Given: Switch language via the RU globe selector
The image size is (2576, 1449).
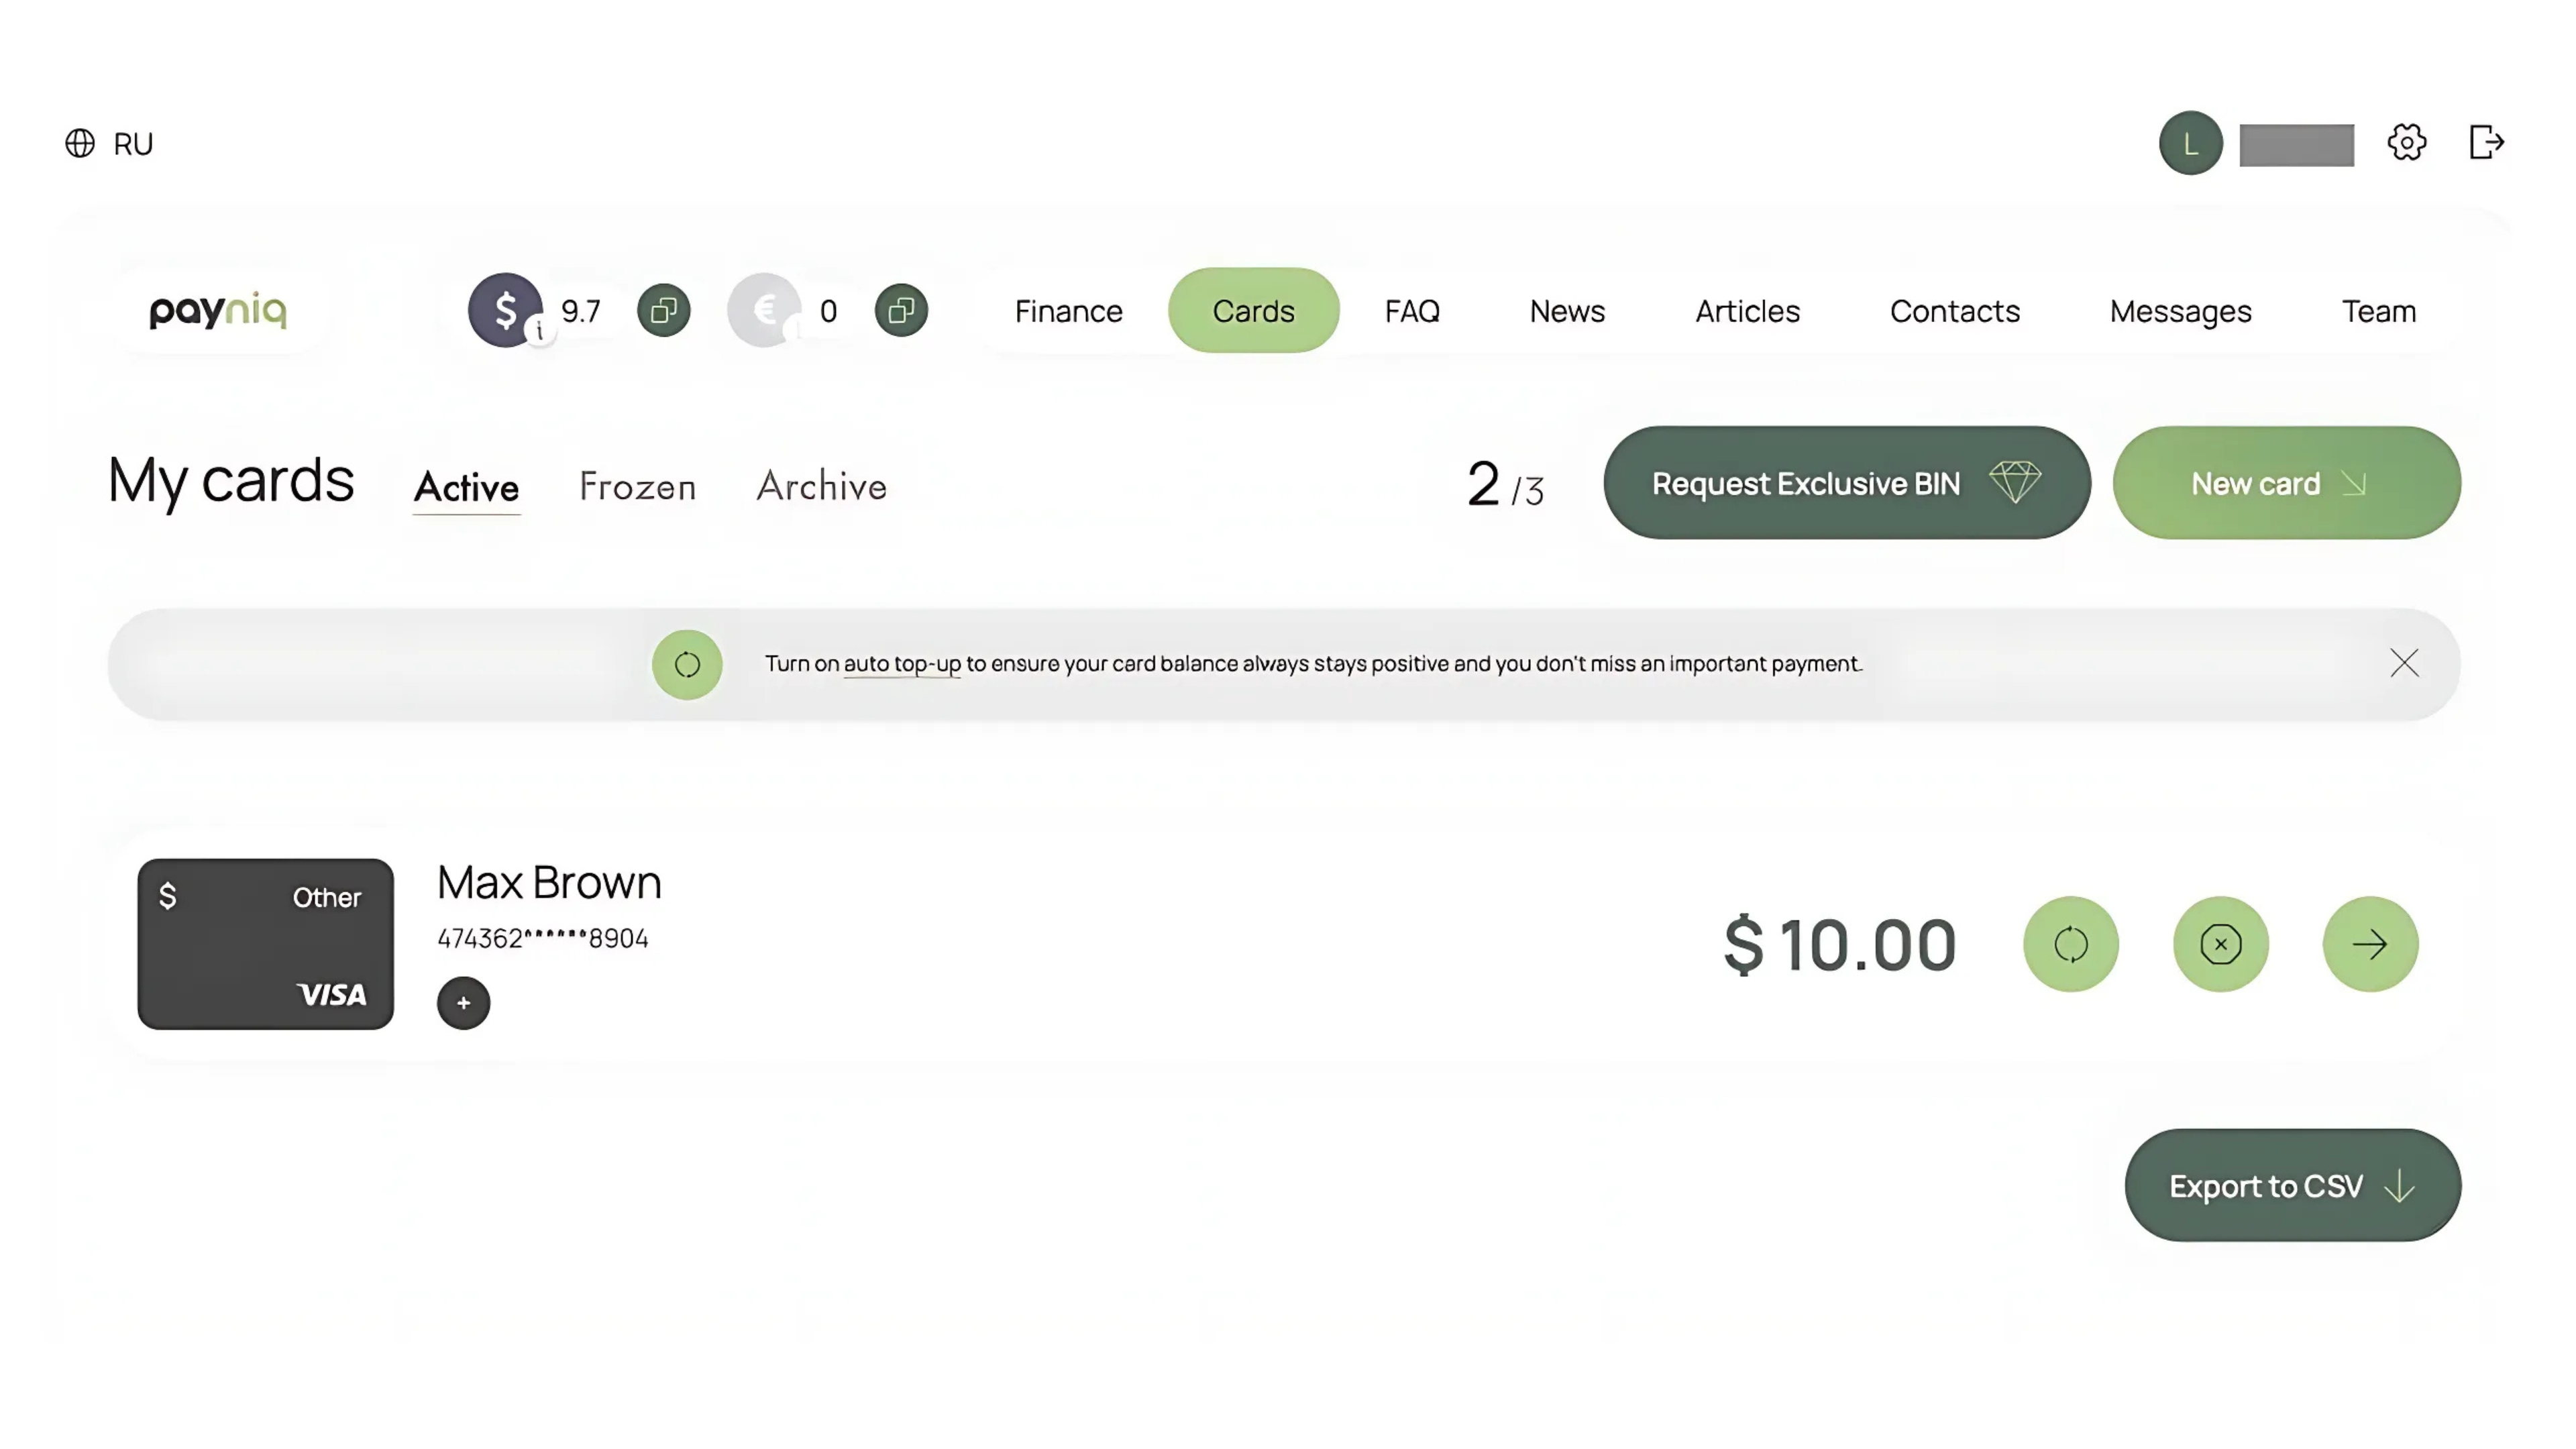Looking at the screenshot, I should 110,144.
